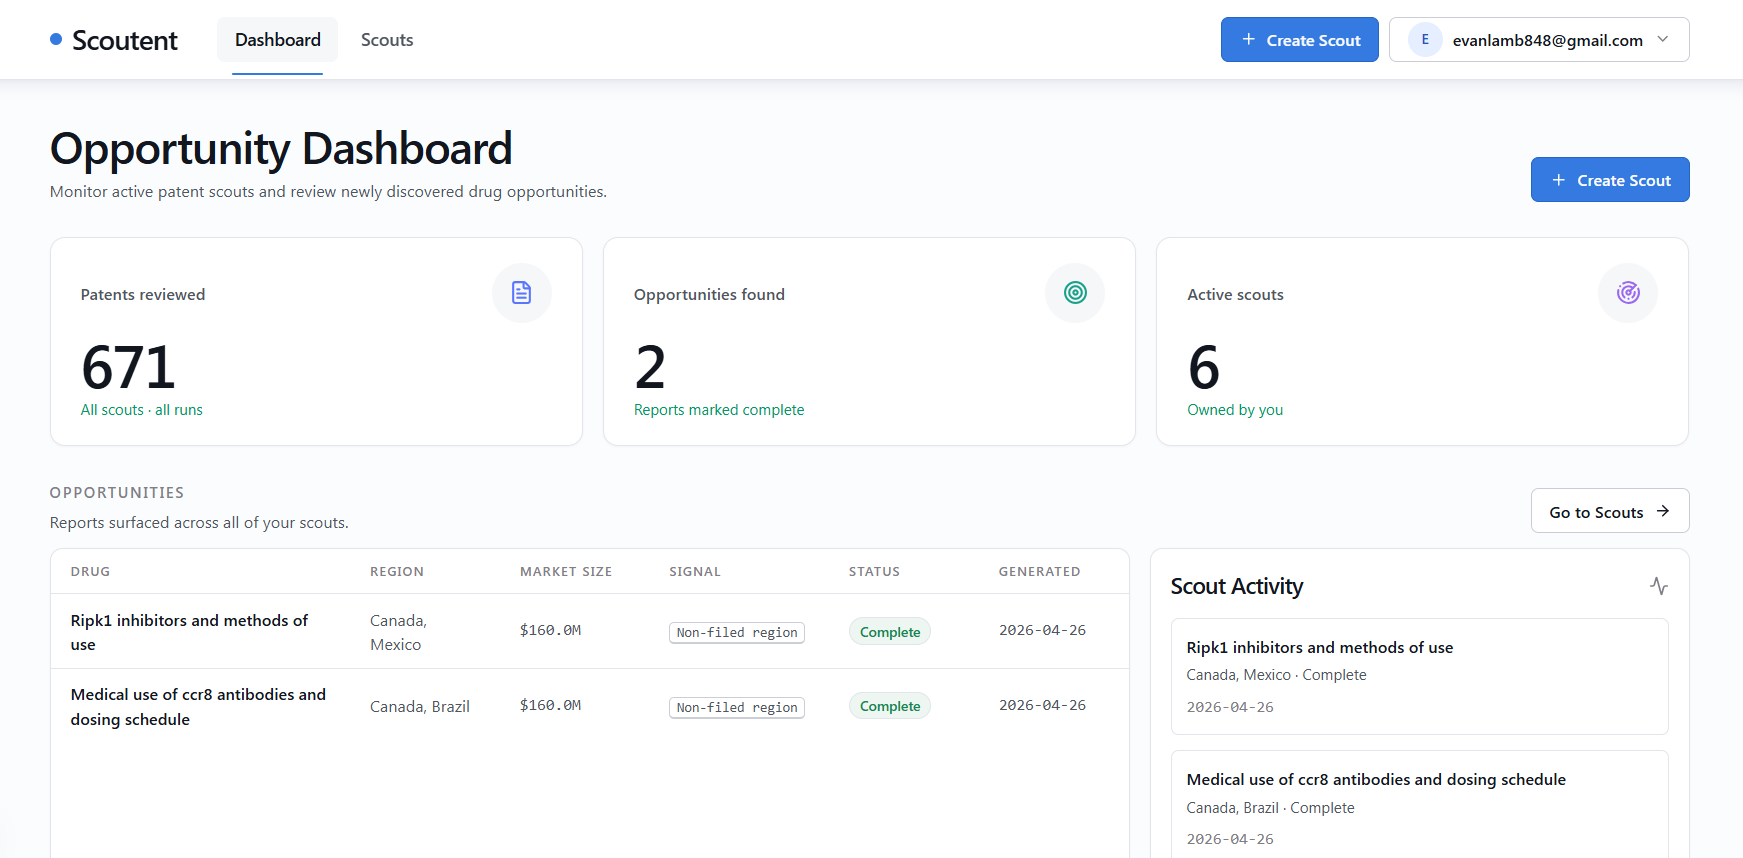
Task: Click the Active scouts radar icon
Action: click(x=1628, y=293)
